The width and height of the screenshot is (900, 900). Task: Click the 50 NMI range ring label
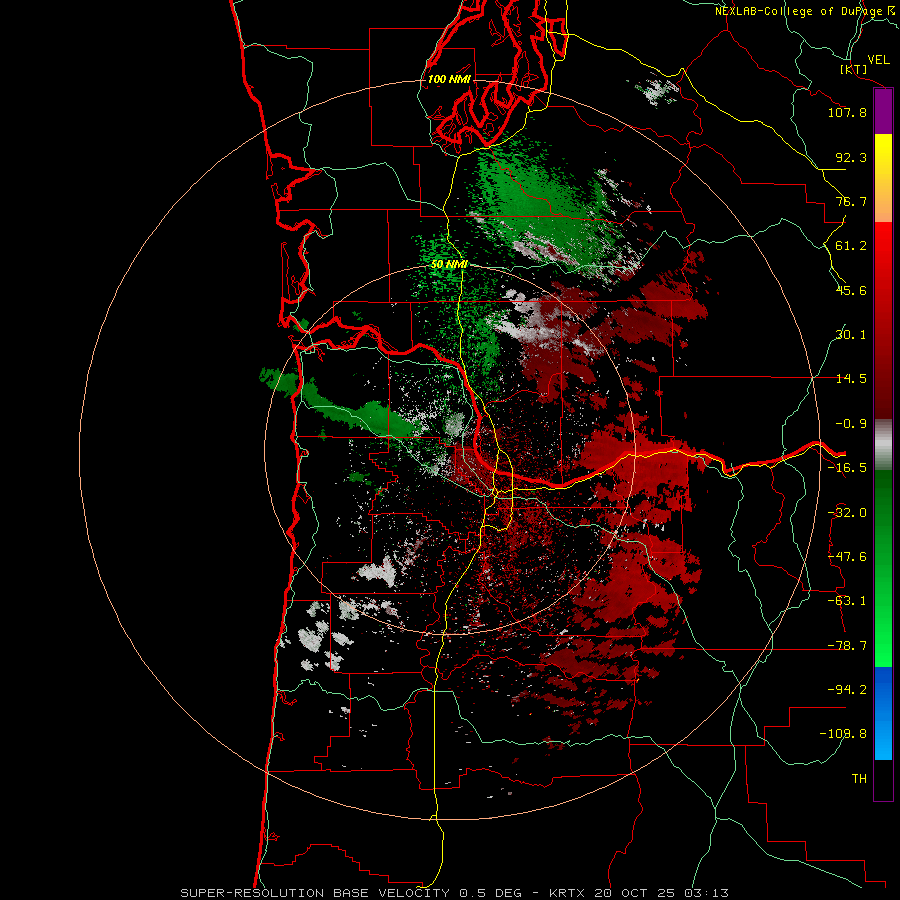click(x=449, y=264)
